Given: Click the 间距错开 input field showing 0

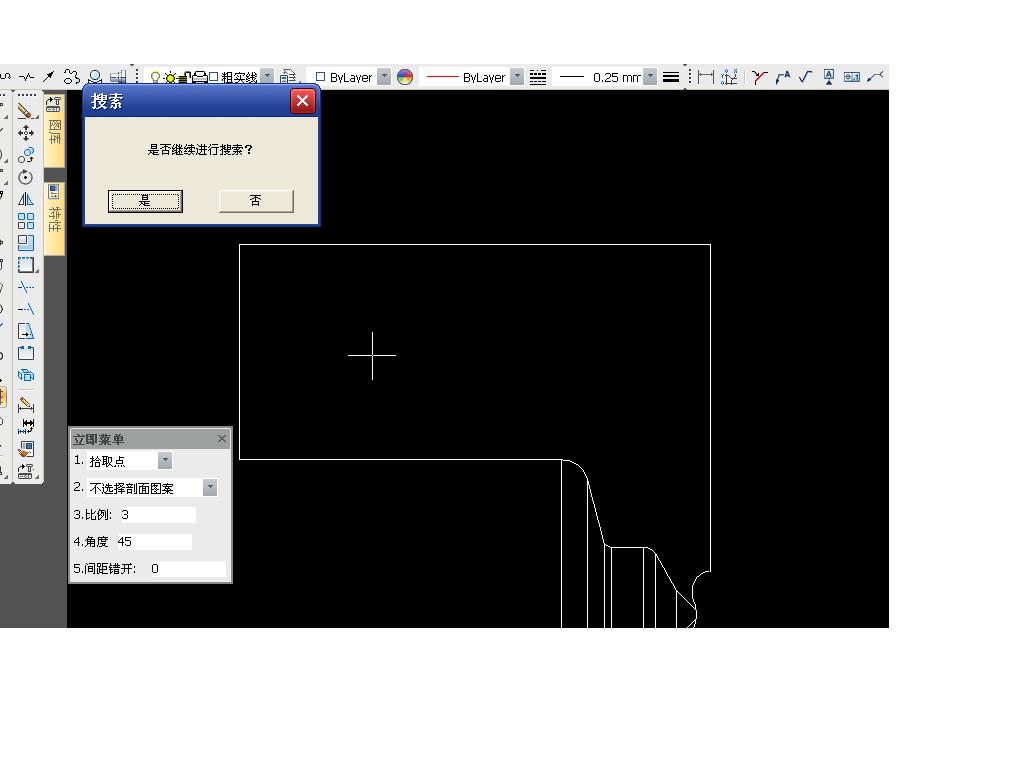Looking at the screenshot, I should (187, 569).
